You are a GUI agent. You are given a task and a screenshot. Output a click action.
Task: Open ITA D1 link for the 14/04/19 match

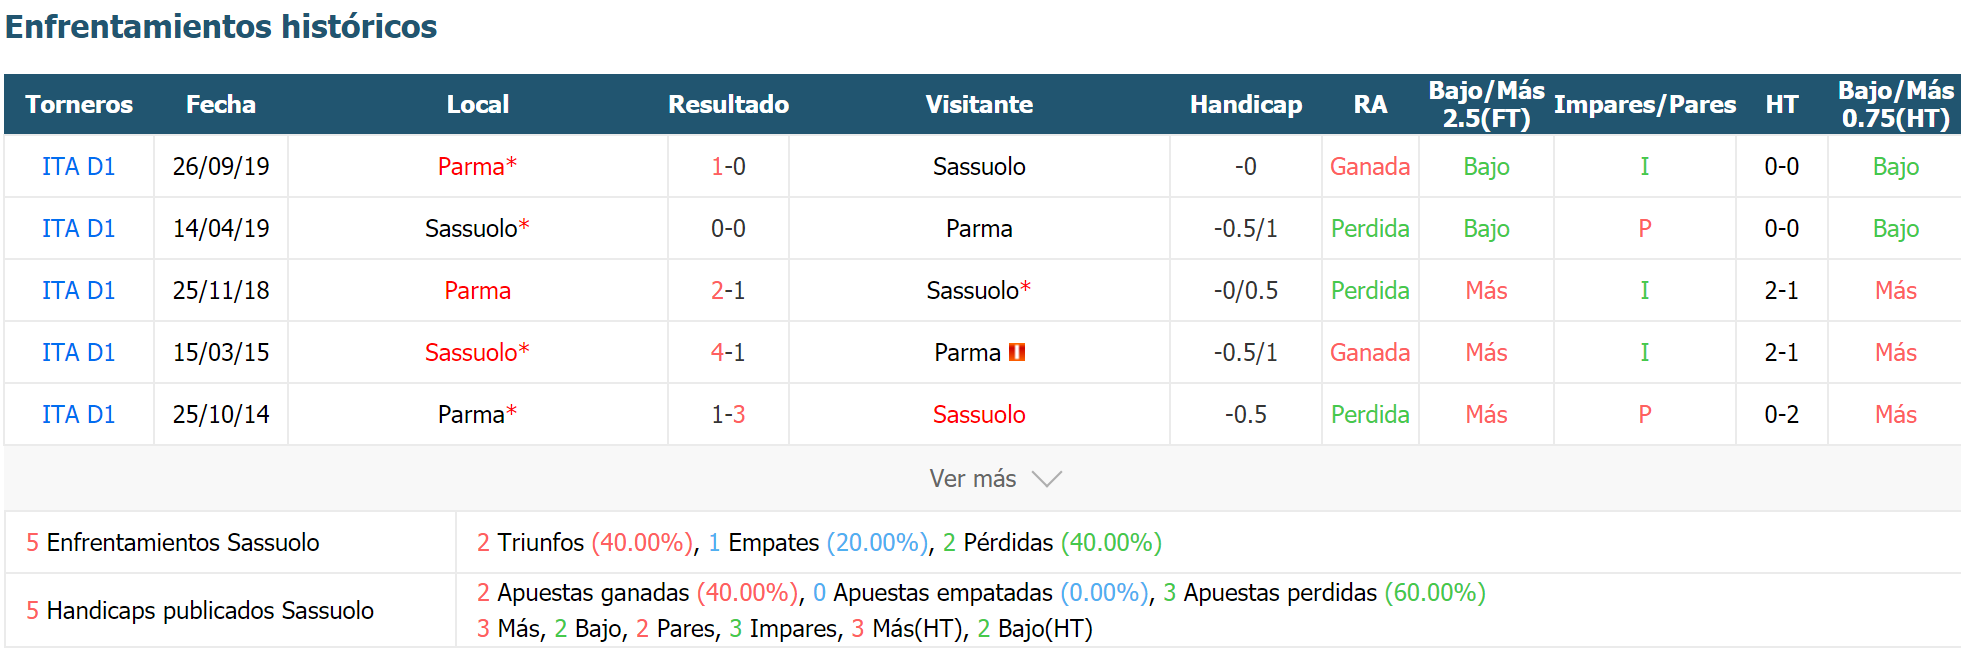78,228
